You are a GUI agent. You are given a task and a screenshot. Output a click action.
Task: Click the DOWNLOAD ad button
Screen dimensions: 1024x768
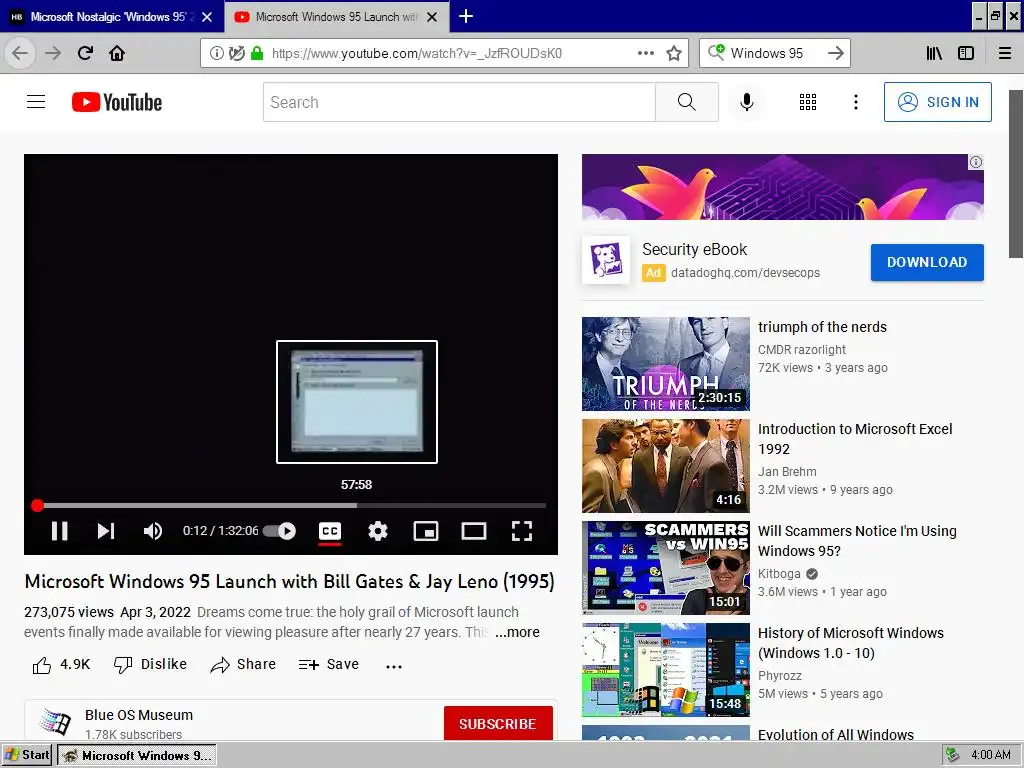[927, 263]
